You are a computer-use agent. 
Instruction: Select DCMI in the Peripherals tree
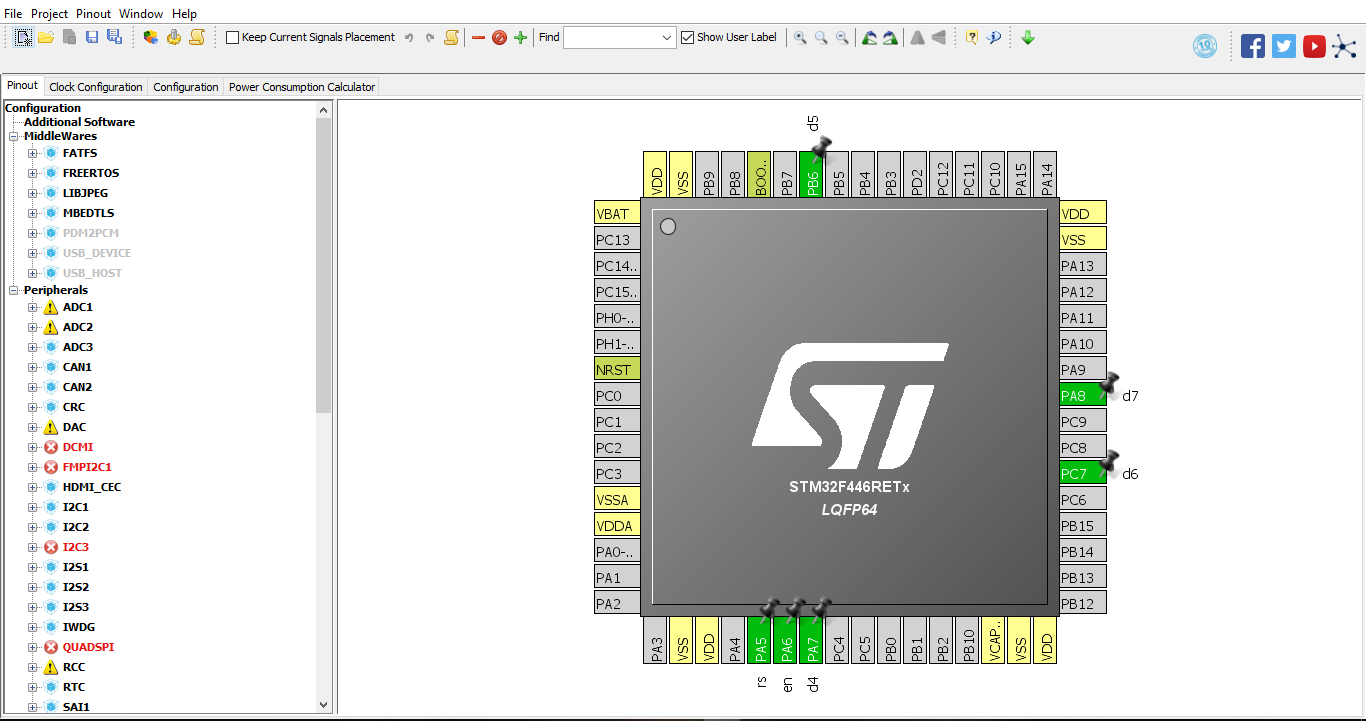(78, 447)
